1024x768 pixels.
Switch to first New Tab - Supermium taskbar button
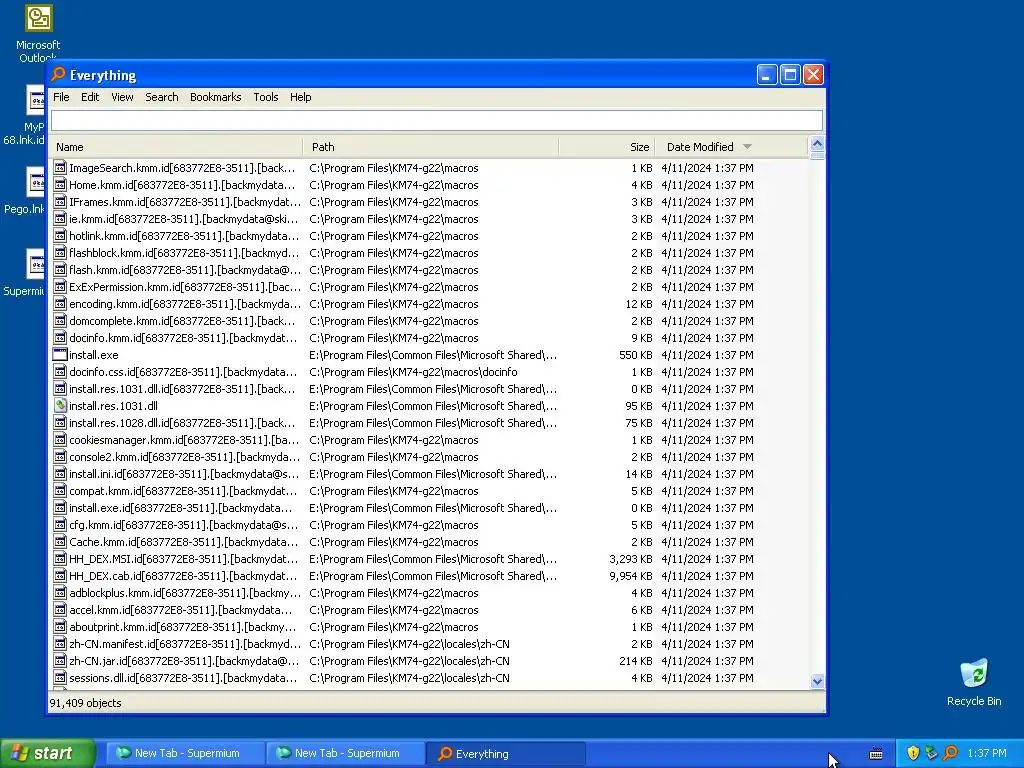click(184, 753)
